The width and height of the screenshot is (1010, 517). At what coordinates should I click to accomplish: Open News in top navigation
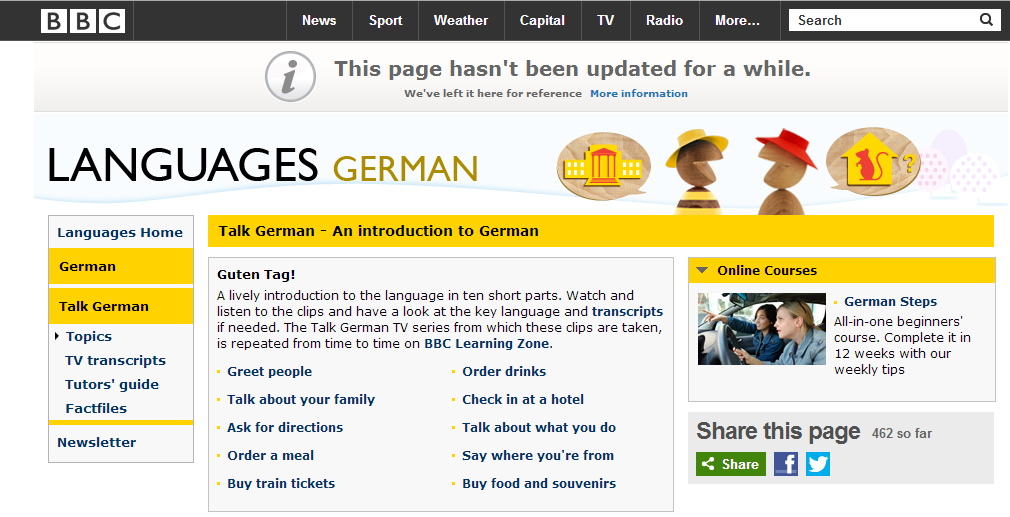click(319, 21)
